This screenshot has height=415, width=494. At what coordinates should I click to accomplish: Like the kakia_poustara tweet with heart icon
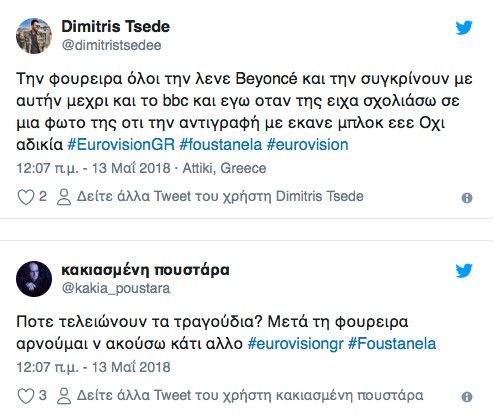click(26, 396)
